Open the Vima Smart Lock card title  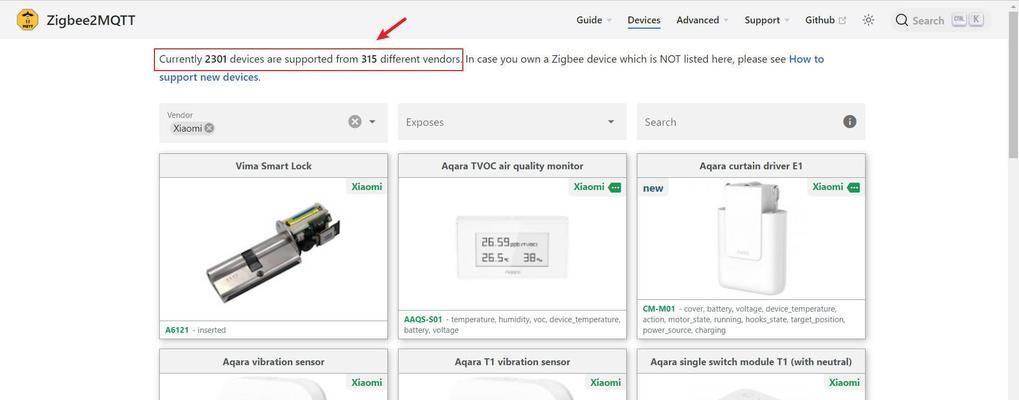(x=274, y=166)
